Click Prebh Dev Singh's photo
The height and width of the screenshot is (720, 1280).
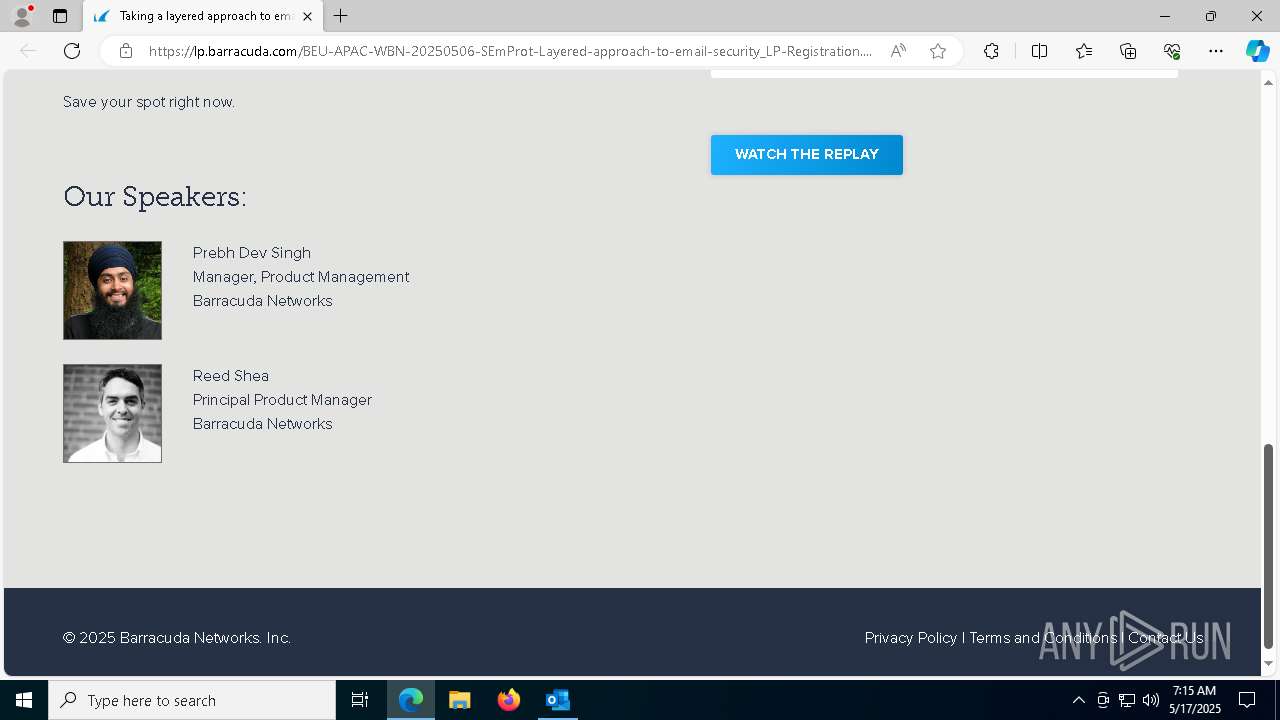click(112, 290)
